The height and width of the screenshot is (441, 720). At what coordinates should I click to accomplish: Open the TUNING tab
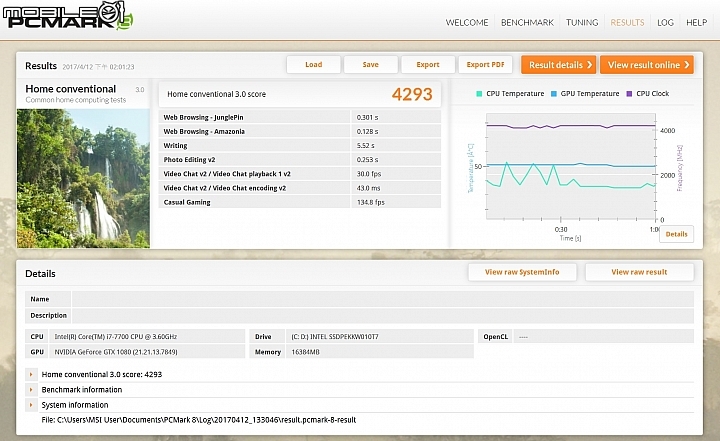582,23
